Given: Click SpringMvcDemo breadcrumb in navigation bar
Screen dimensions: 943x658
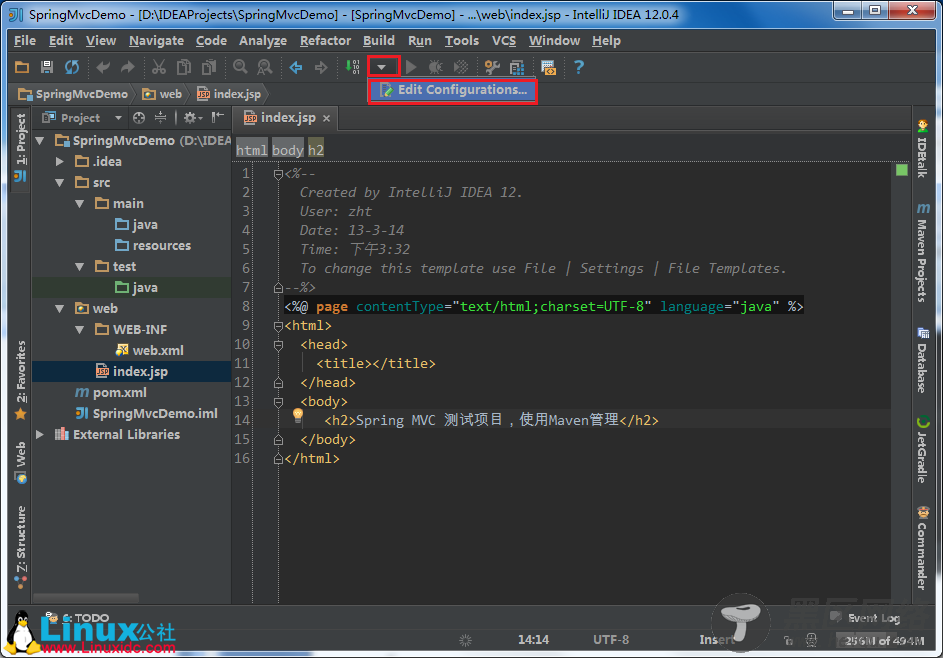Looking at the screenshot, I should pyautogui.click(x=73, y=94).
